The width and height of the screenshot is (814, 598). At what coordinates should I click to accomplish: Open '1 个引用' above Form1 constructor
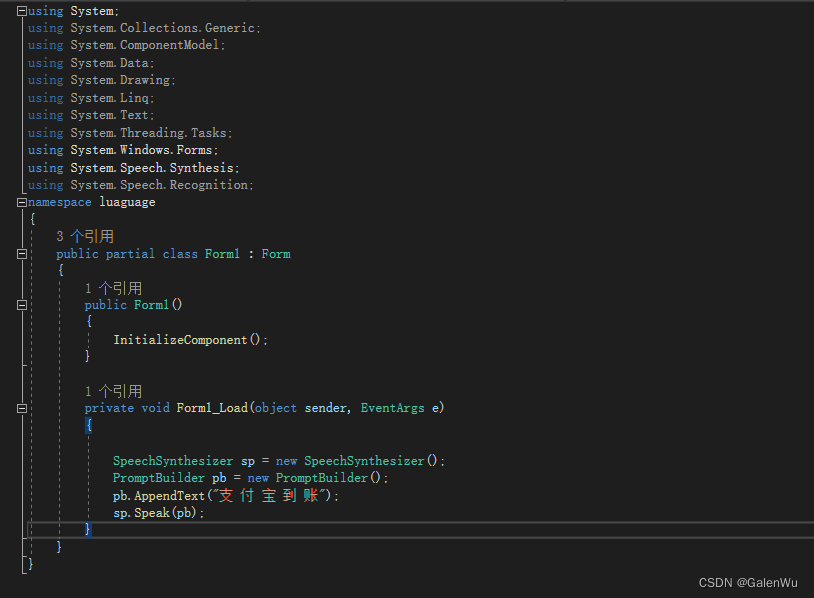point(113,288)
